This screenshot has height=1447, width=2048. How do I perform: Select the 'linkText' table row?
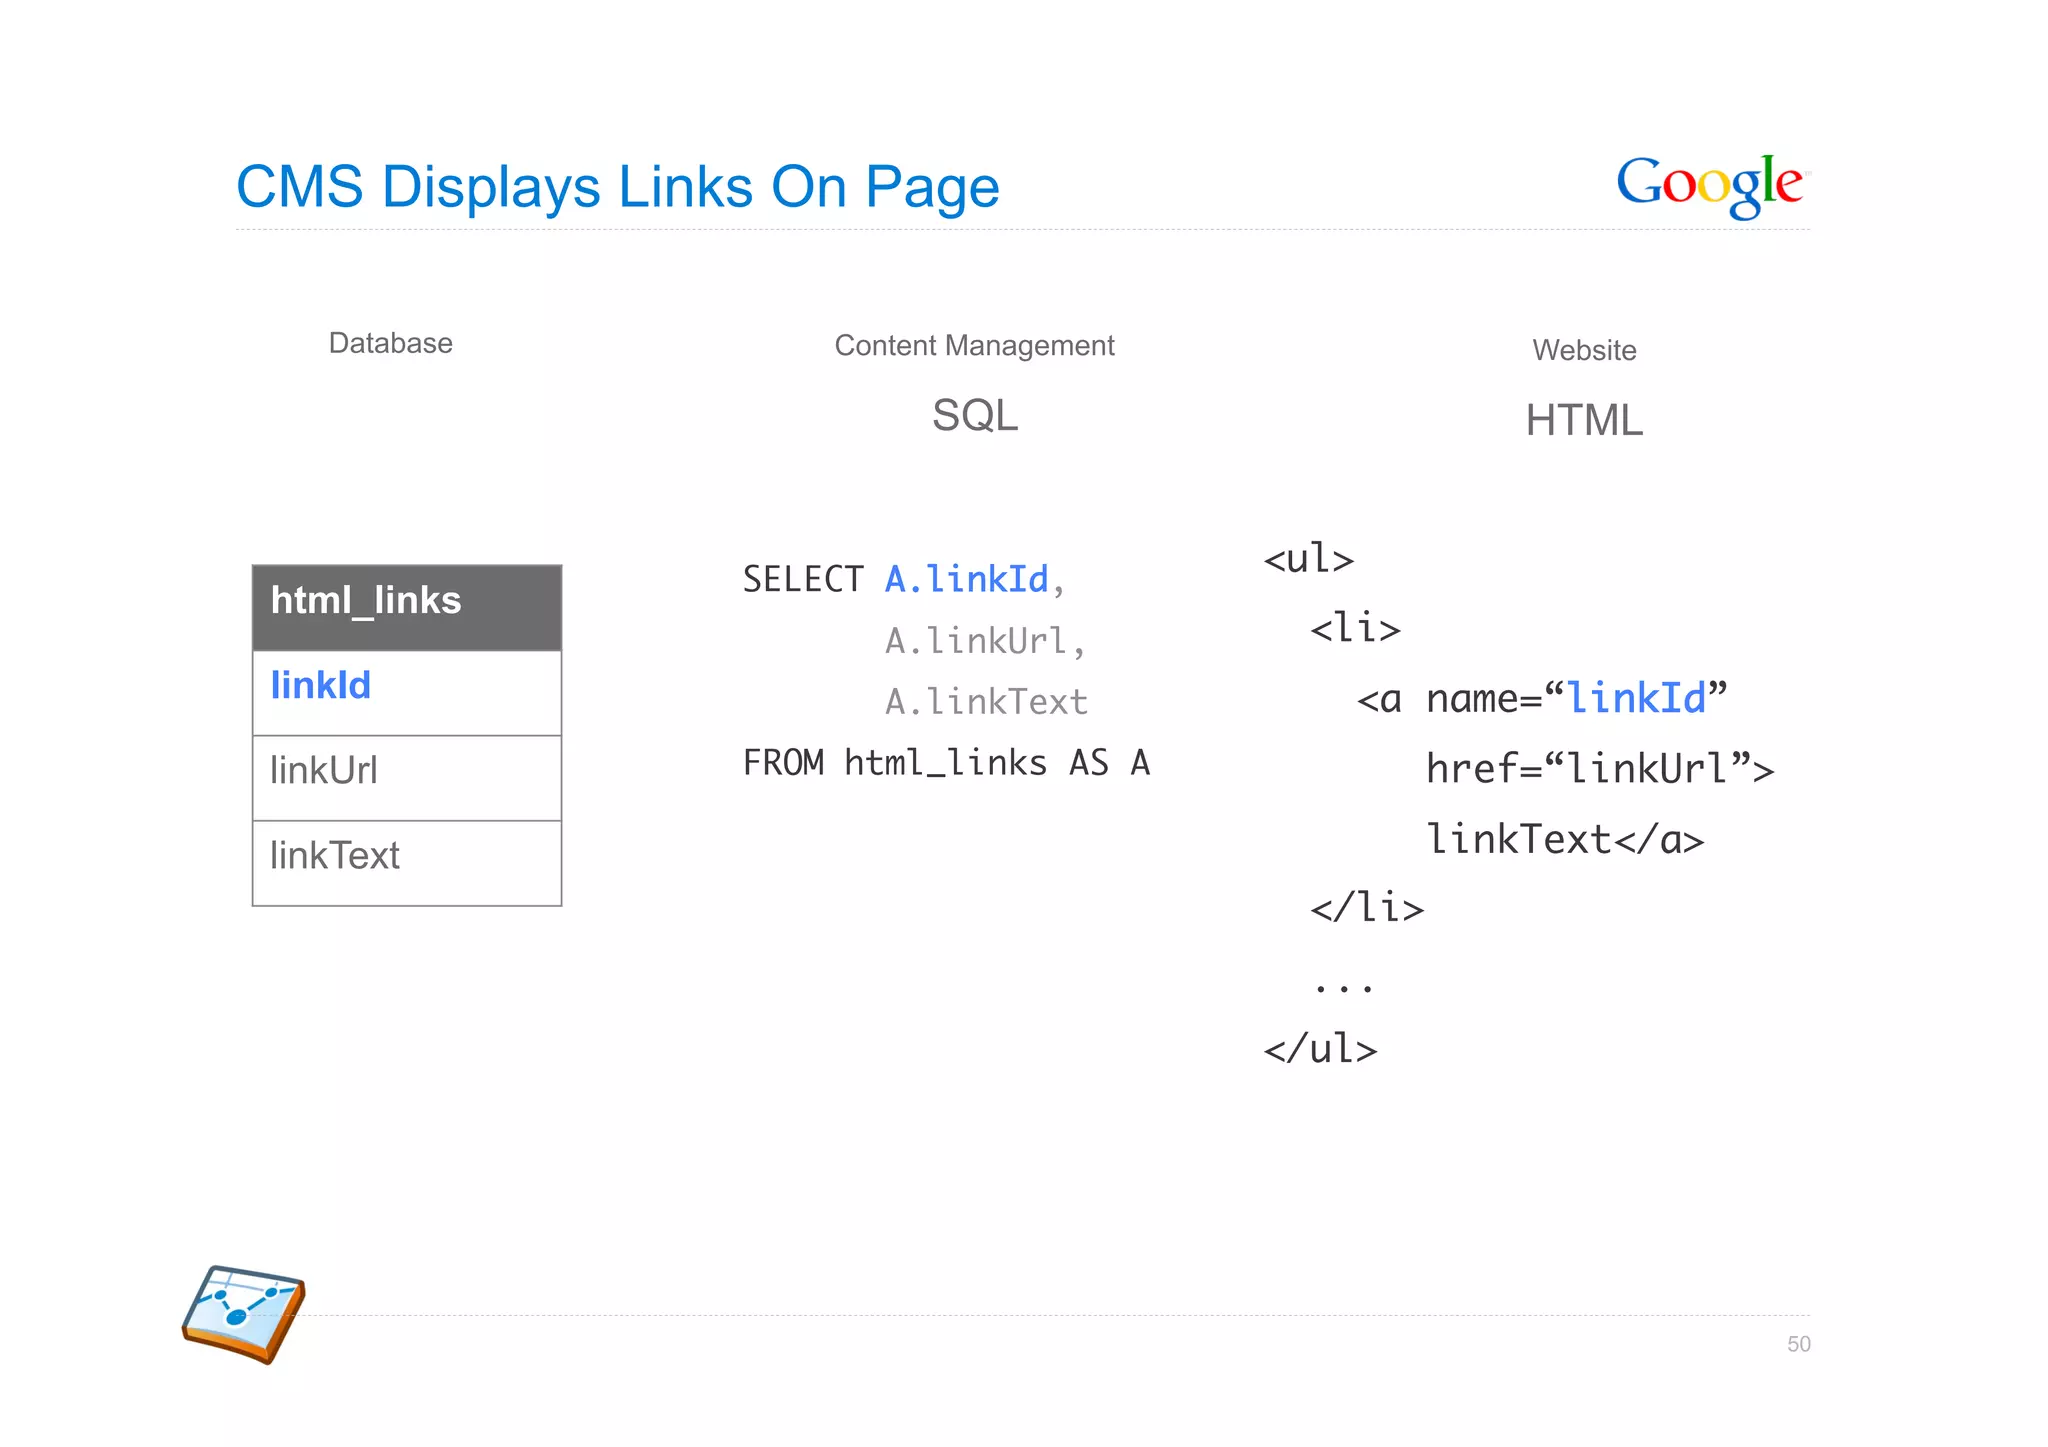(x=407, y=863)
